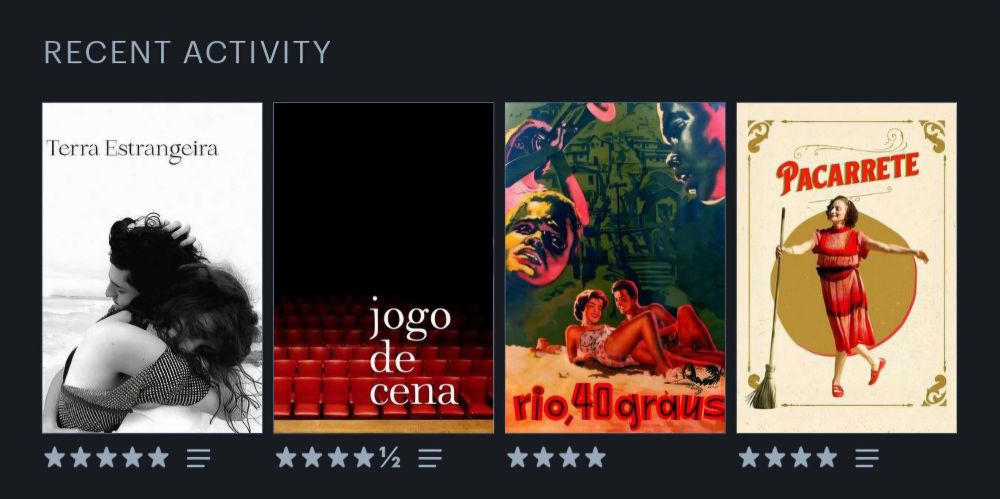The width and height of the screenshot is (1000, 499).
Task: Open the Terra Estrangeira film poster
Action: [x=152, y=268]
